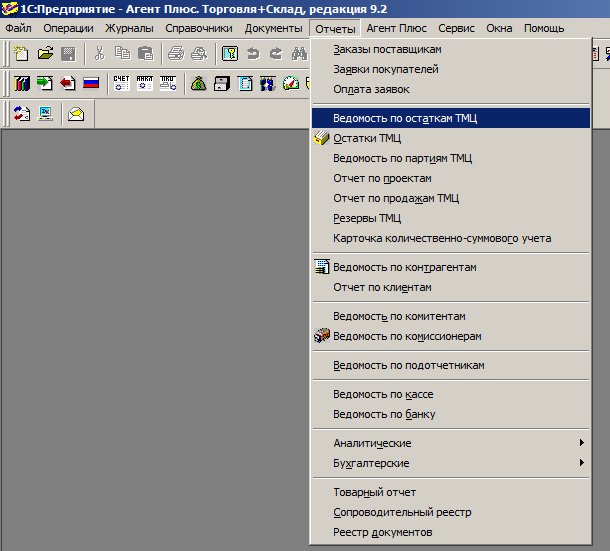Viewport: 610px width, 551px height.
Task: Click the Redo arrow icon
Action: tap(276, 53)
